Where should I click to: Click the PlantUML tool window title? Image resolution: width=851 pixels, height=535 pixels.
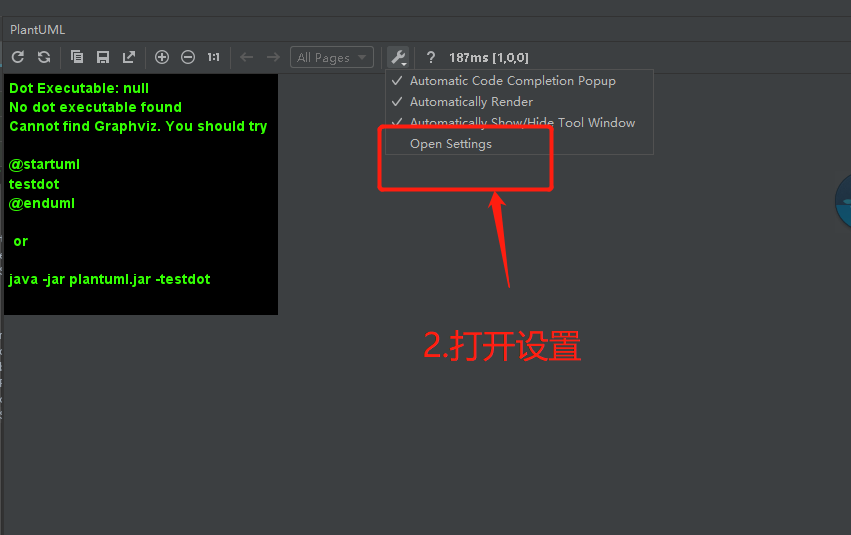(37, 30)
